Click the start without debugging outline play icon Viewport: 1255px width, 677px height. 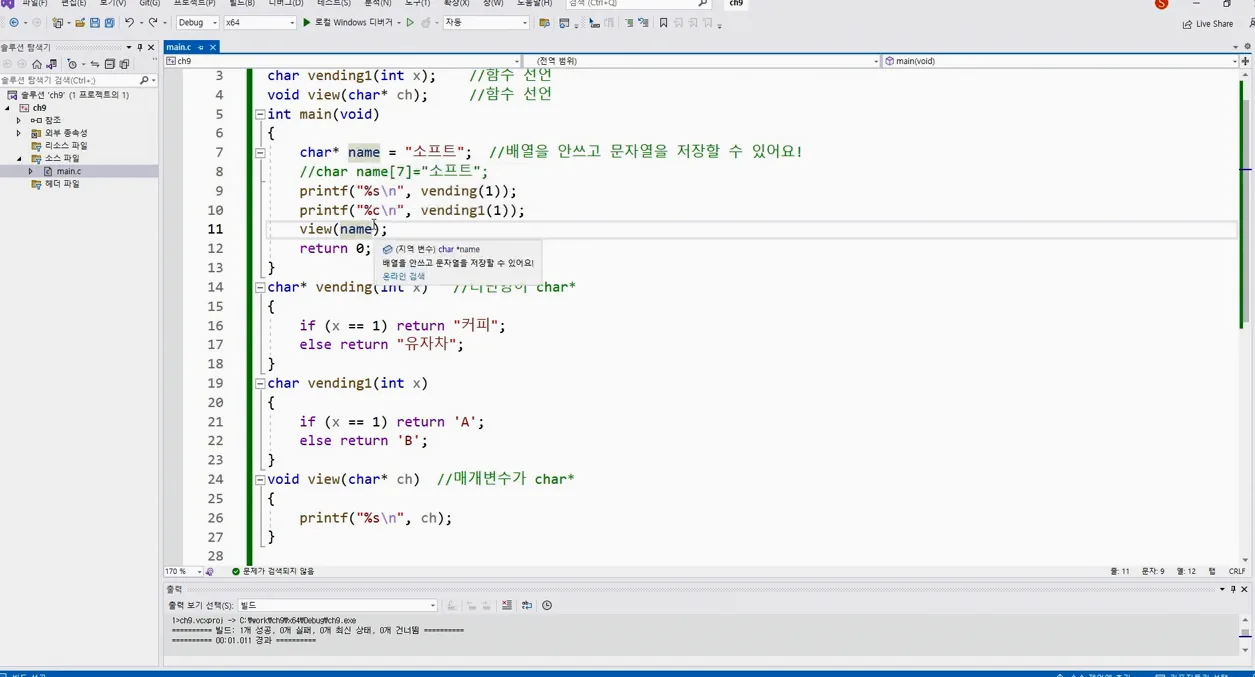(x=410, y=22)
